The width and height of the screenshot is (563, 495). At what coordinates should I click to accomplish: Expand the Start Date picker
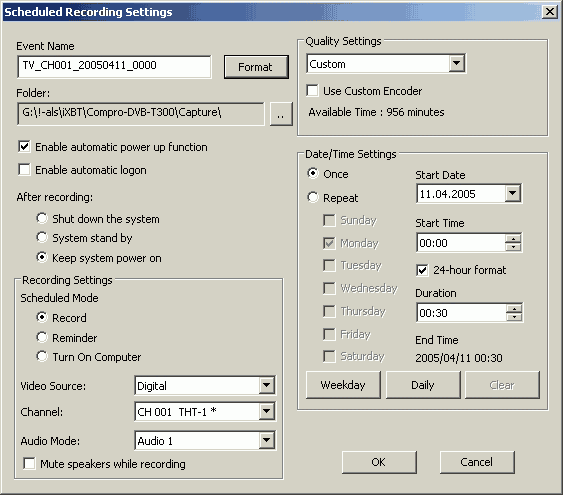[x=513, y=193]
